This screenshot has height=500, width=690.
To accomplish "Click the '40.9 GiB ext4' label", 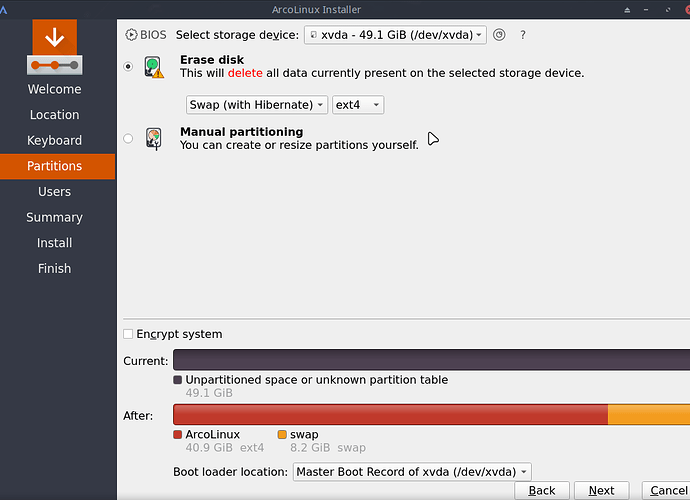I will pos(225,448).
